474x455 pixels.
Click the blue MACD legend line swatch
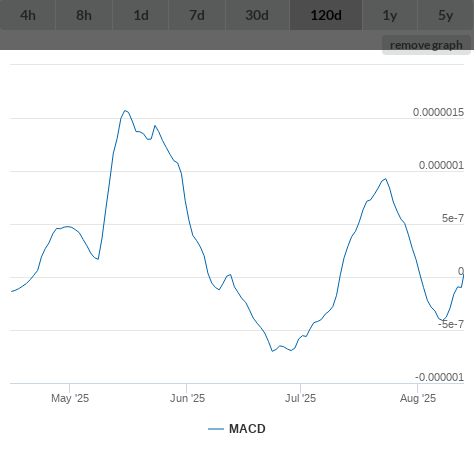pyautogui.click(x=216, y=429)
